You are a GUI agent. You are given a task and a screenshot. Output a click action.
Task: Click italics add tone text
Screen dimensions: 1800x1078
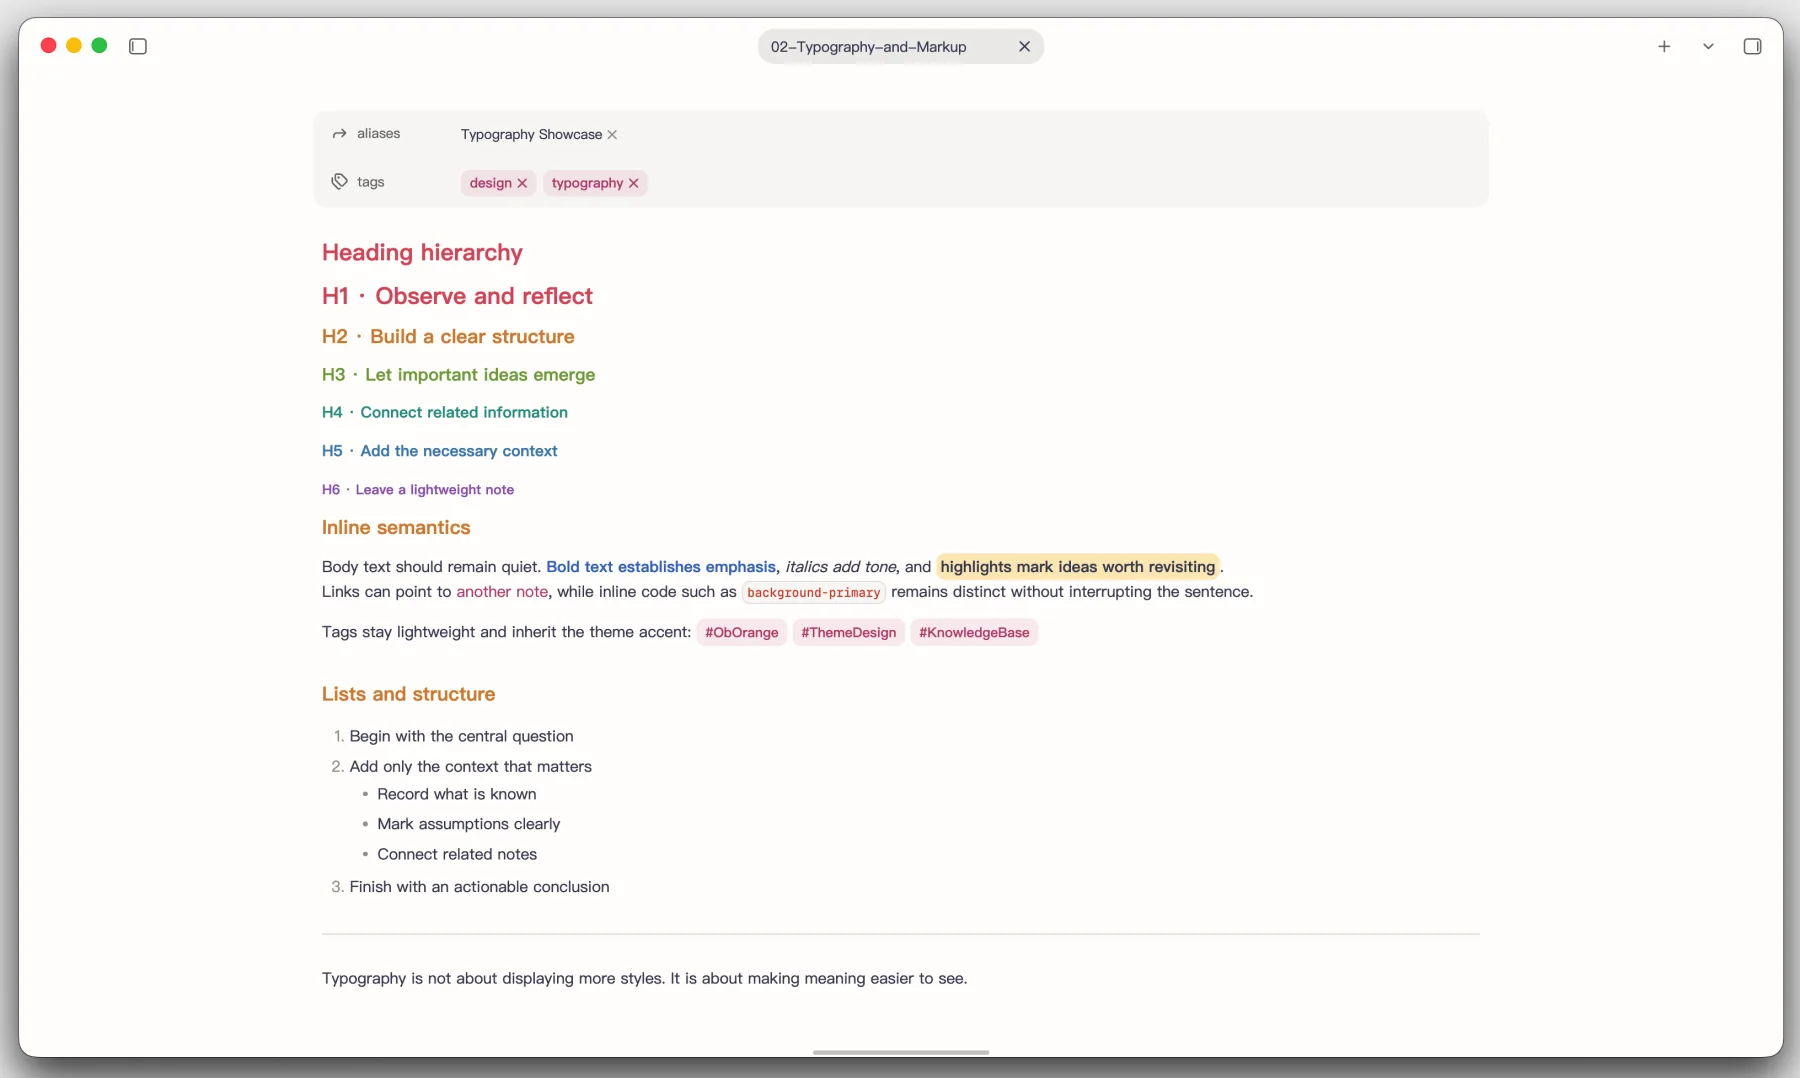840,567
